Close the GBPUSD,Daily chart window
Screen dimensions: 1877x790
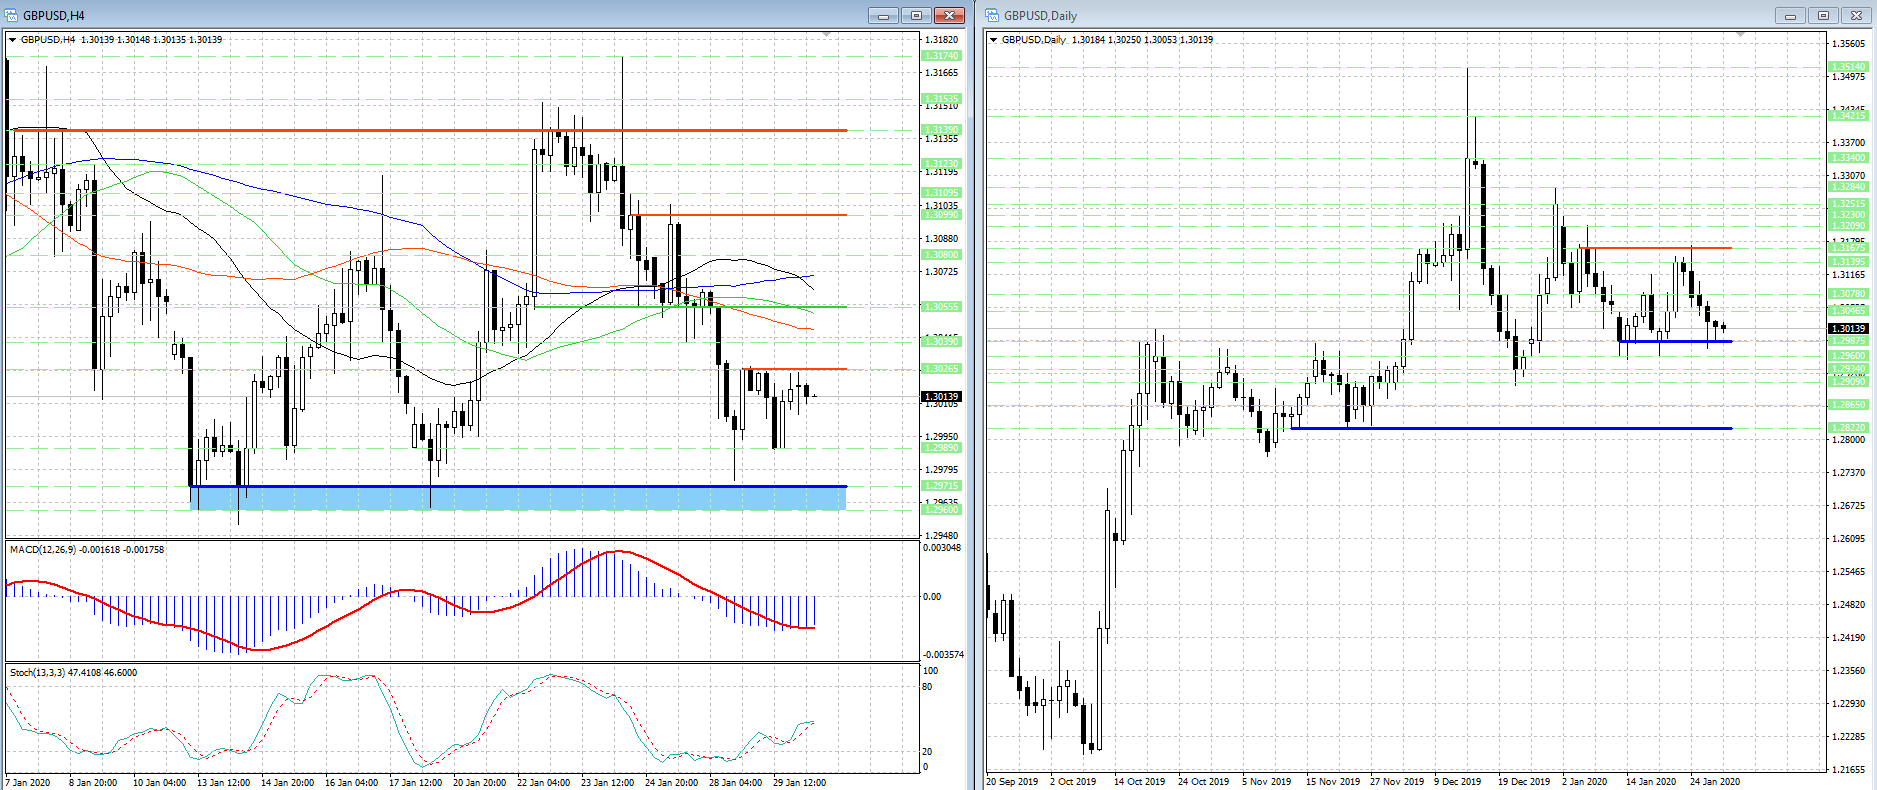pyautogui.click(x=1856, y=15)
